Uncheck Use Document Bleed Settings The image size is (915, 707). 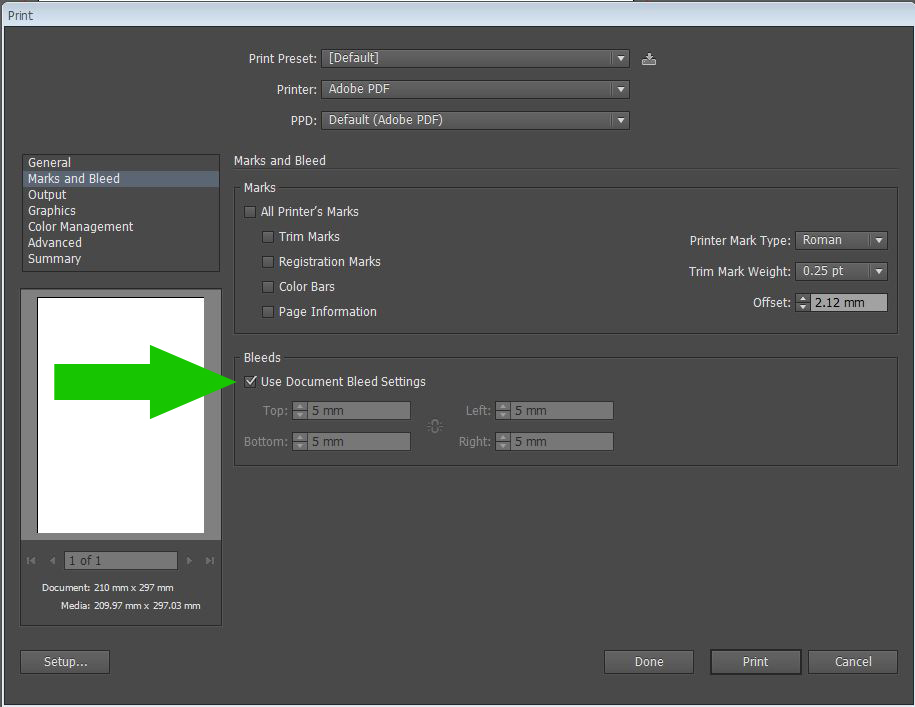pyautogui.click(x=250, y=382)
